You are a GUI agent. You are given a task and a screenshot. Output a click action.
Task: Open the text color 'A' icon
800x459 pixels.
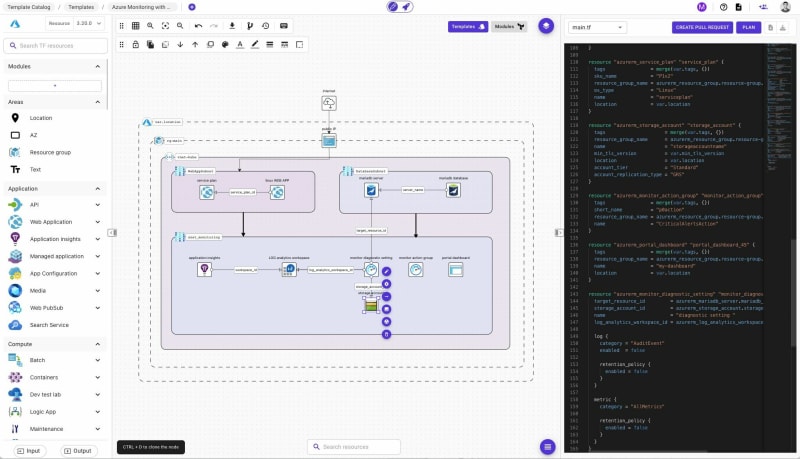pos(240,44)
